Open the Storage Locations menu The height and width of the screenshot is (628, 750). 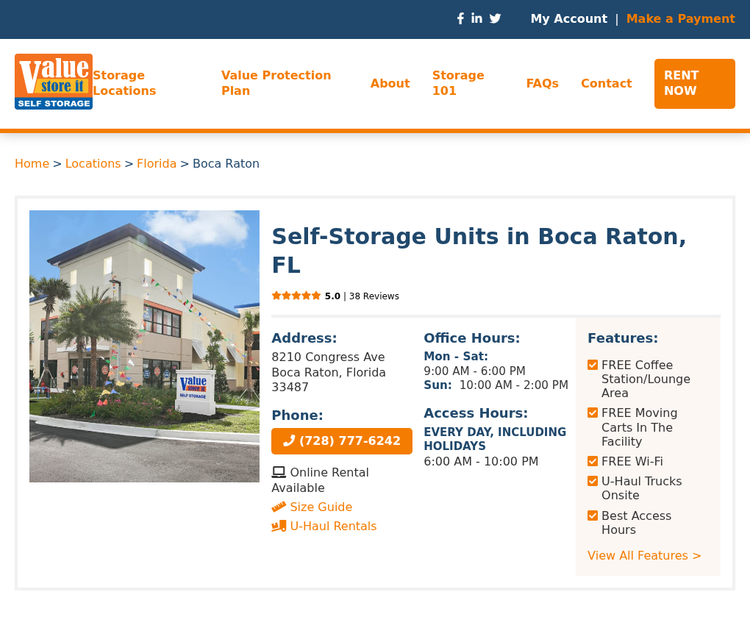point(124,83)
